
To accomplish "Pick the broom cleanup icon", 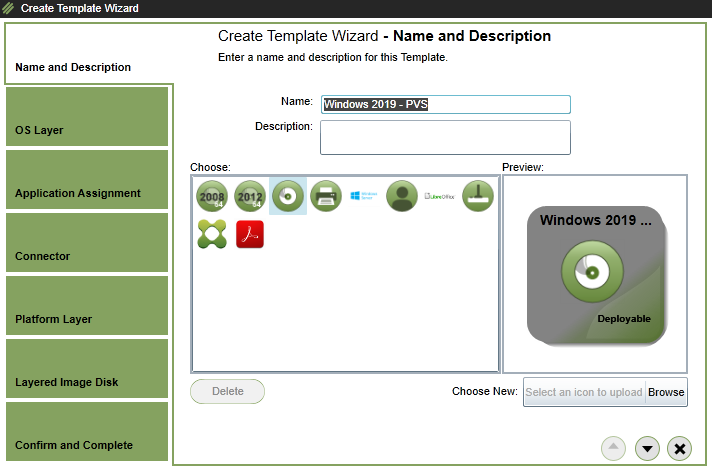I will point(478,197).
